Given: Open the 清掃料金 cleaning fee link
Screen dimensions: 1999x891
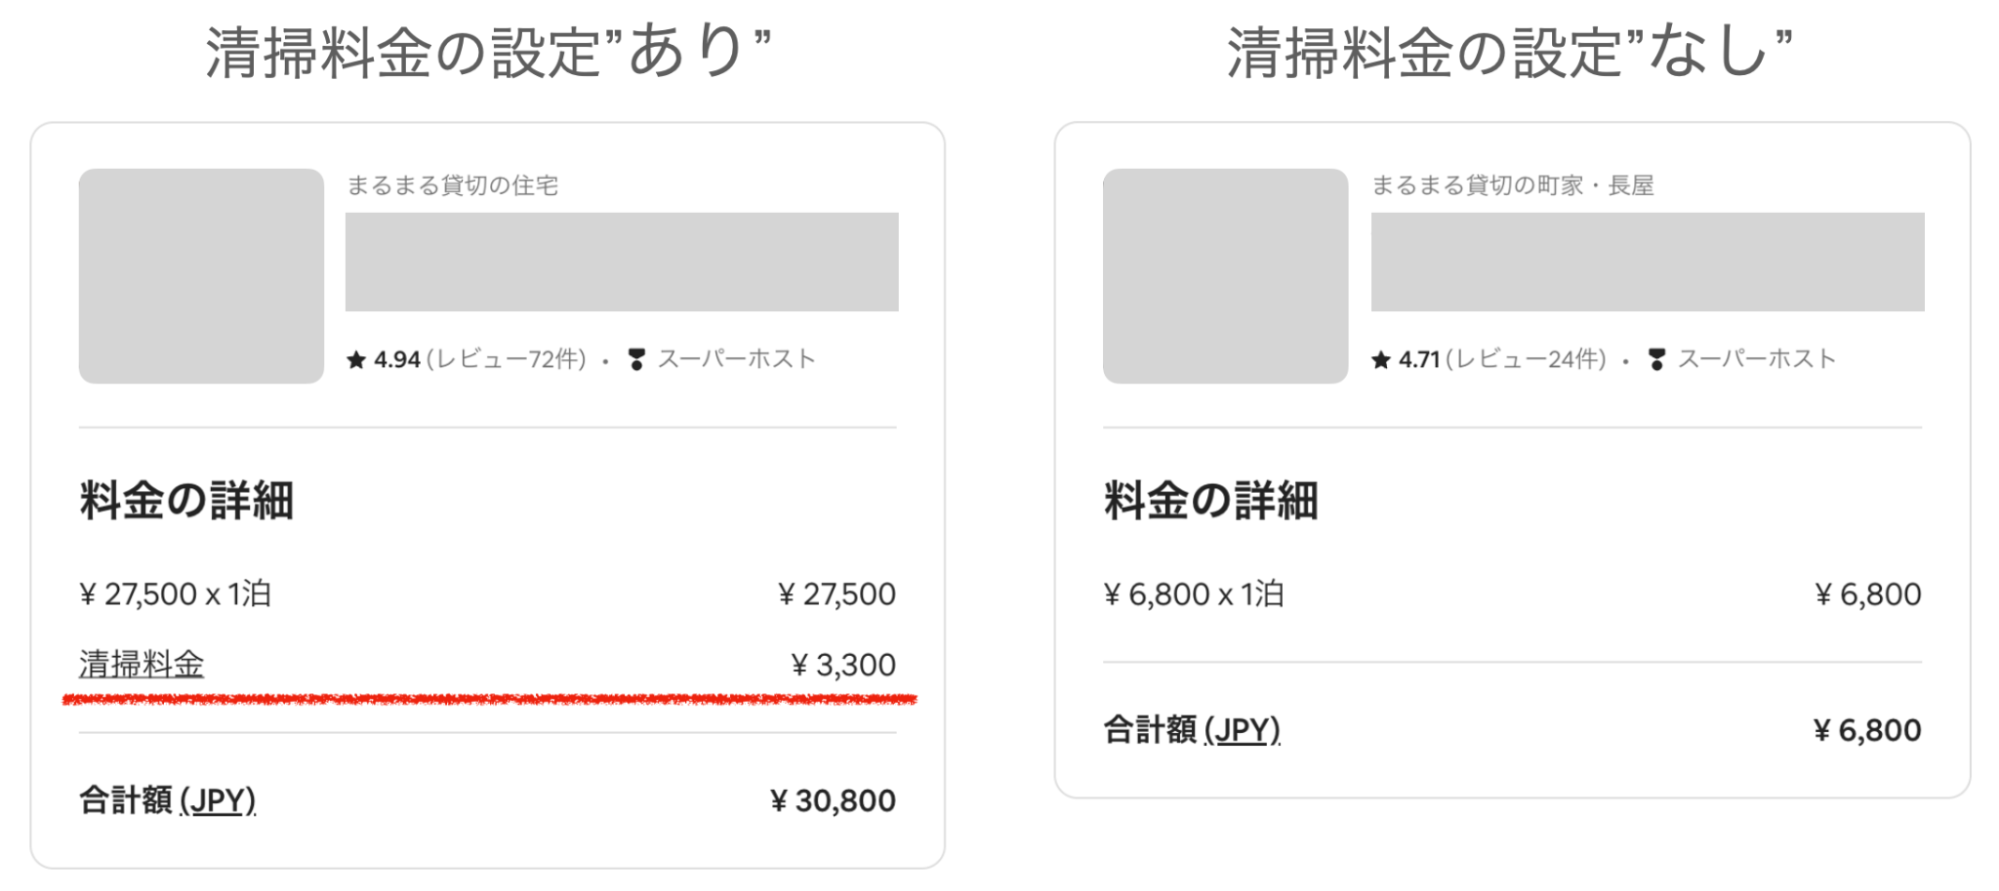Looking at the screenshot, I should point(141,665).
